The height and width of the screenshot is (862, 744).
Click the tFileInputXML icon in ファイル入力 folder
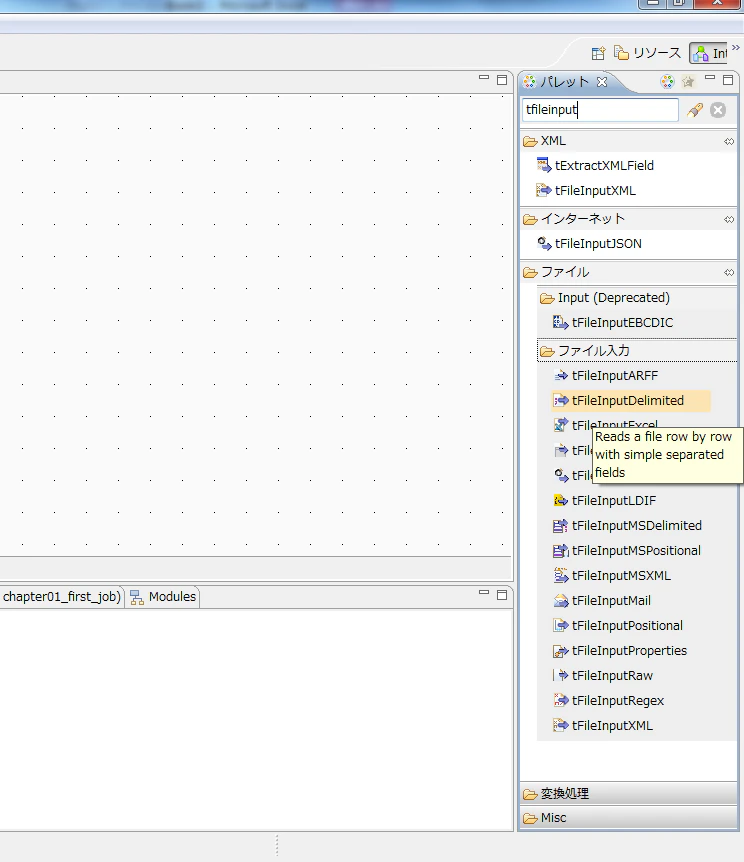(560, 725)
